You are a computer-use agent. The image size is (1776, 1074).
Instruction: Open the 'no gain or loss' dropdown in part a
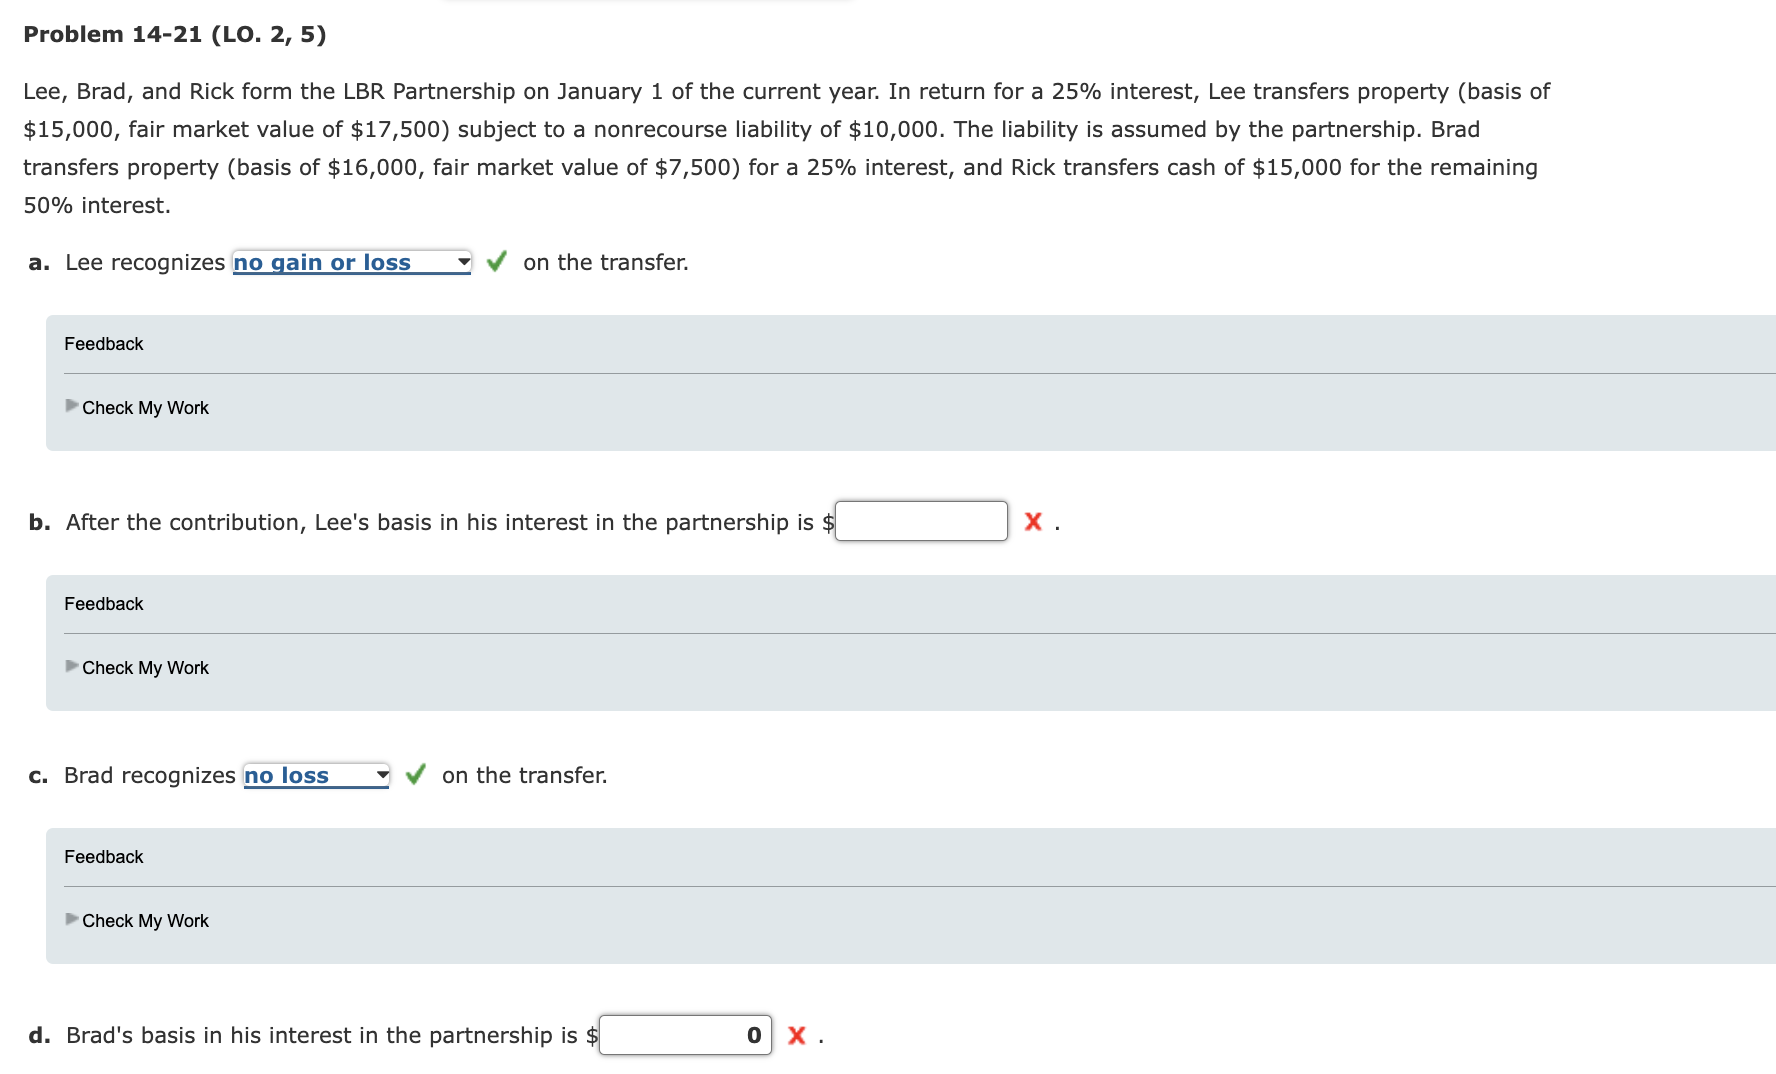click(x=350, y=262)
